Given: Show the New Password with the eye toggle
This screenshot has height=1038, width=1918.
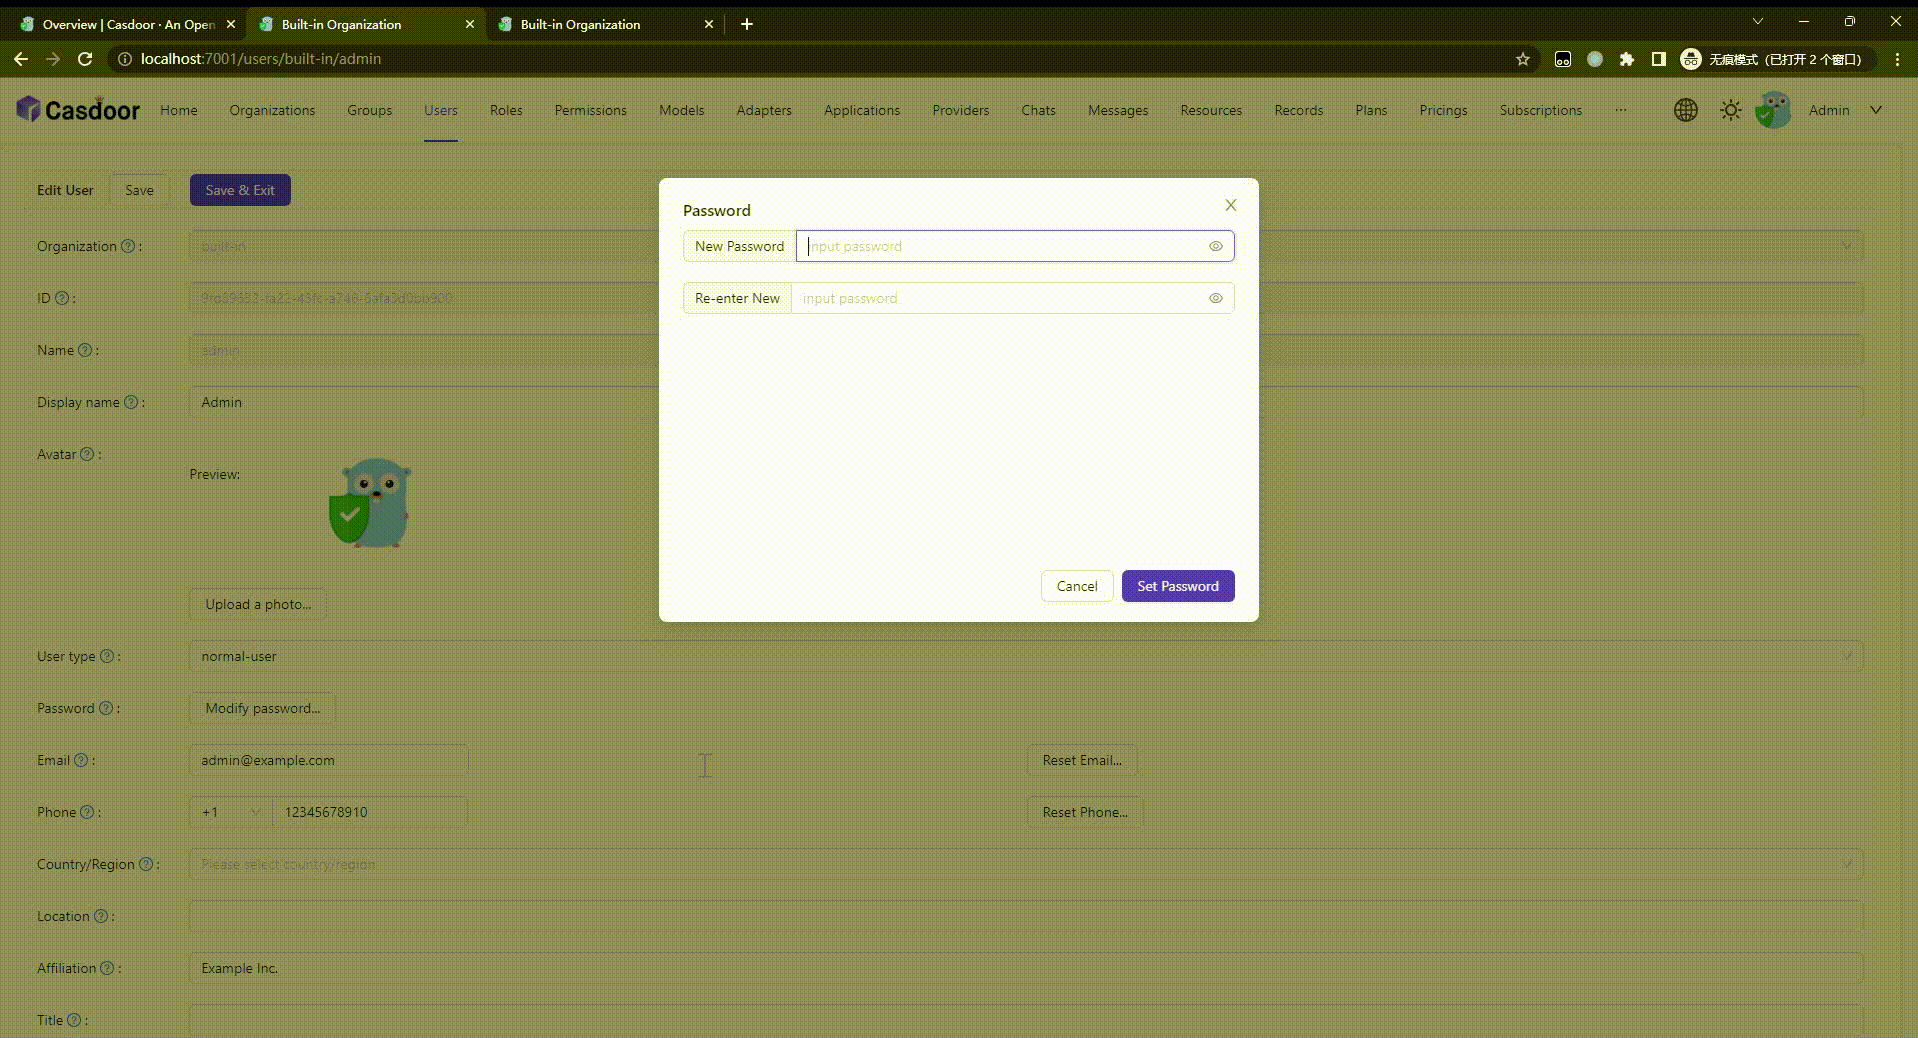Looking at the screenshot, I should (1215, 246).
